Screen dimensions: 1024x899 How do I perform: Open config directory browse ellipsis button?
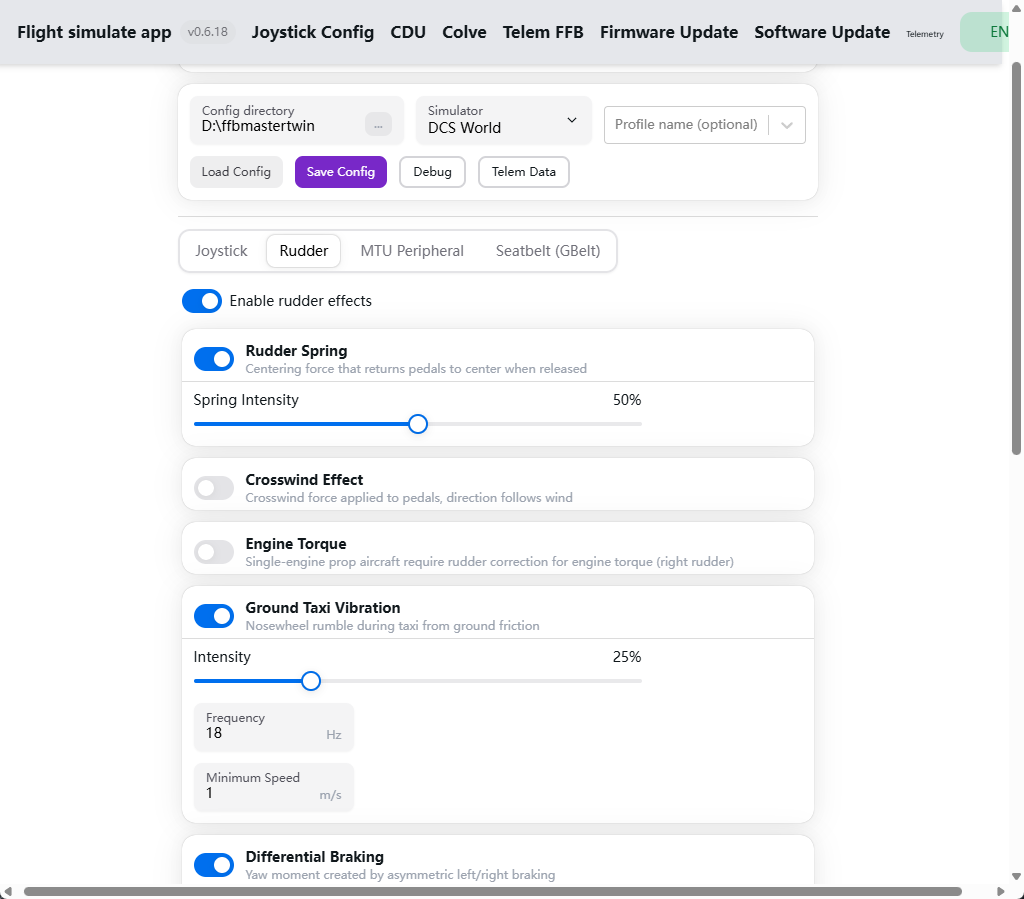[x=378, y=124]
